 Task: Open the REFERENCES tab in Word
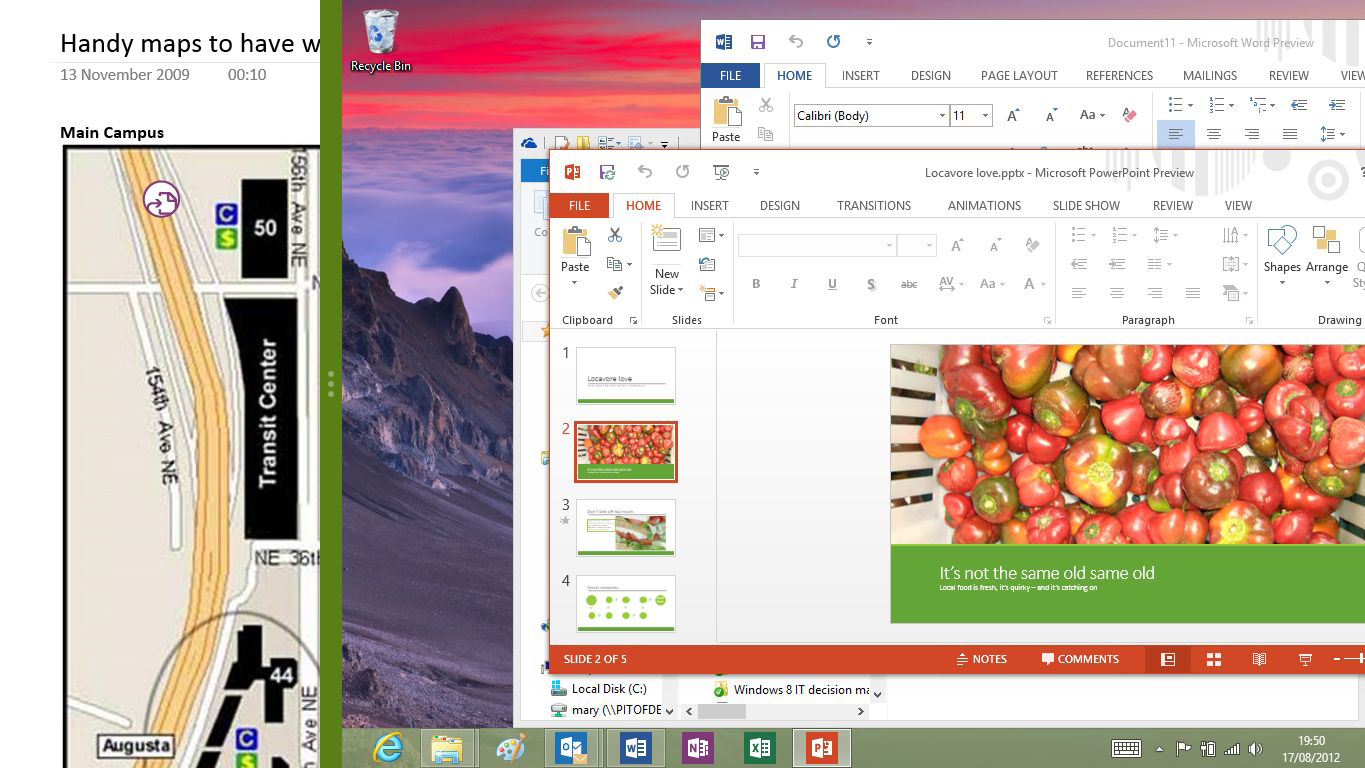[1119, 75]
